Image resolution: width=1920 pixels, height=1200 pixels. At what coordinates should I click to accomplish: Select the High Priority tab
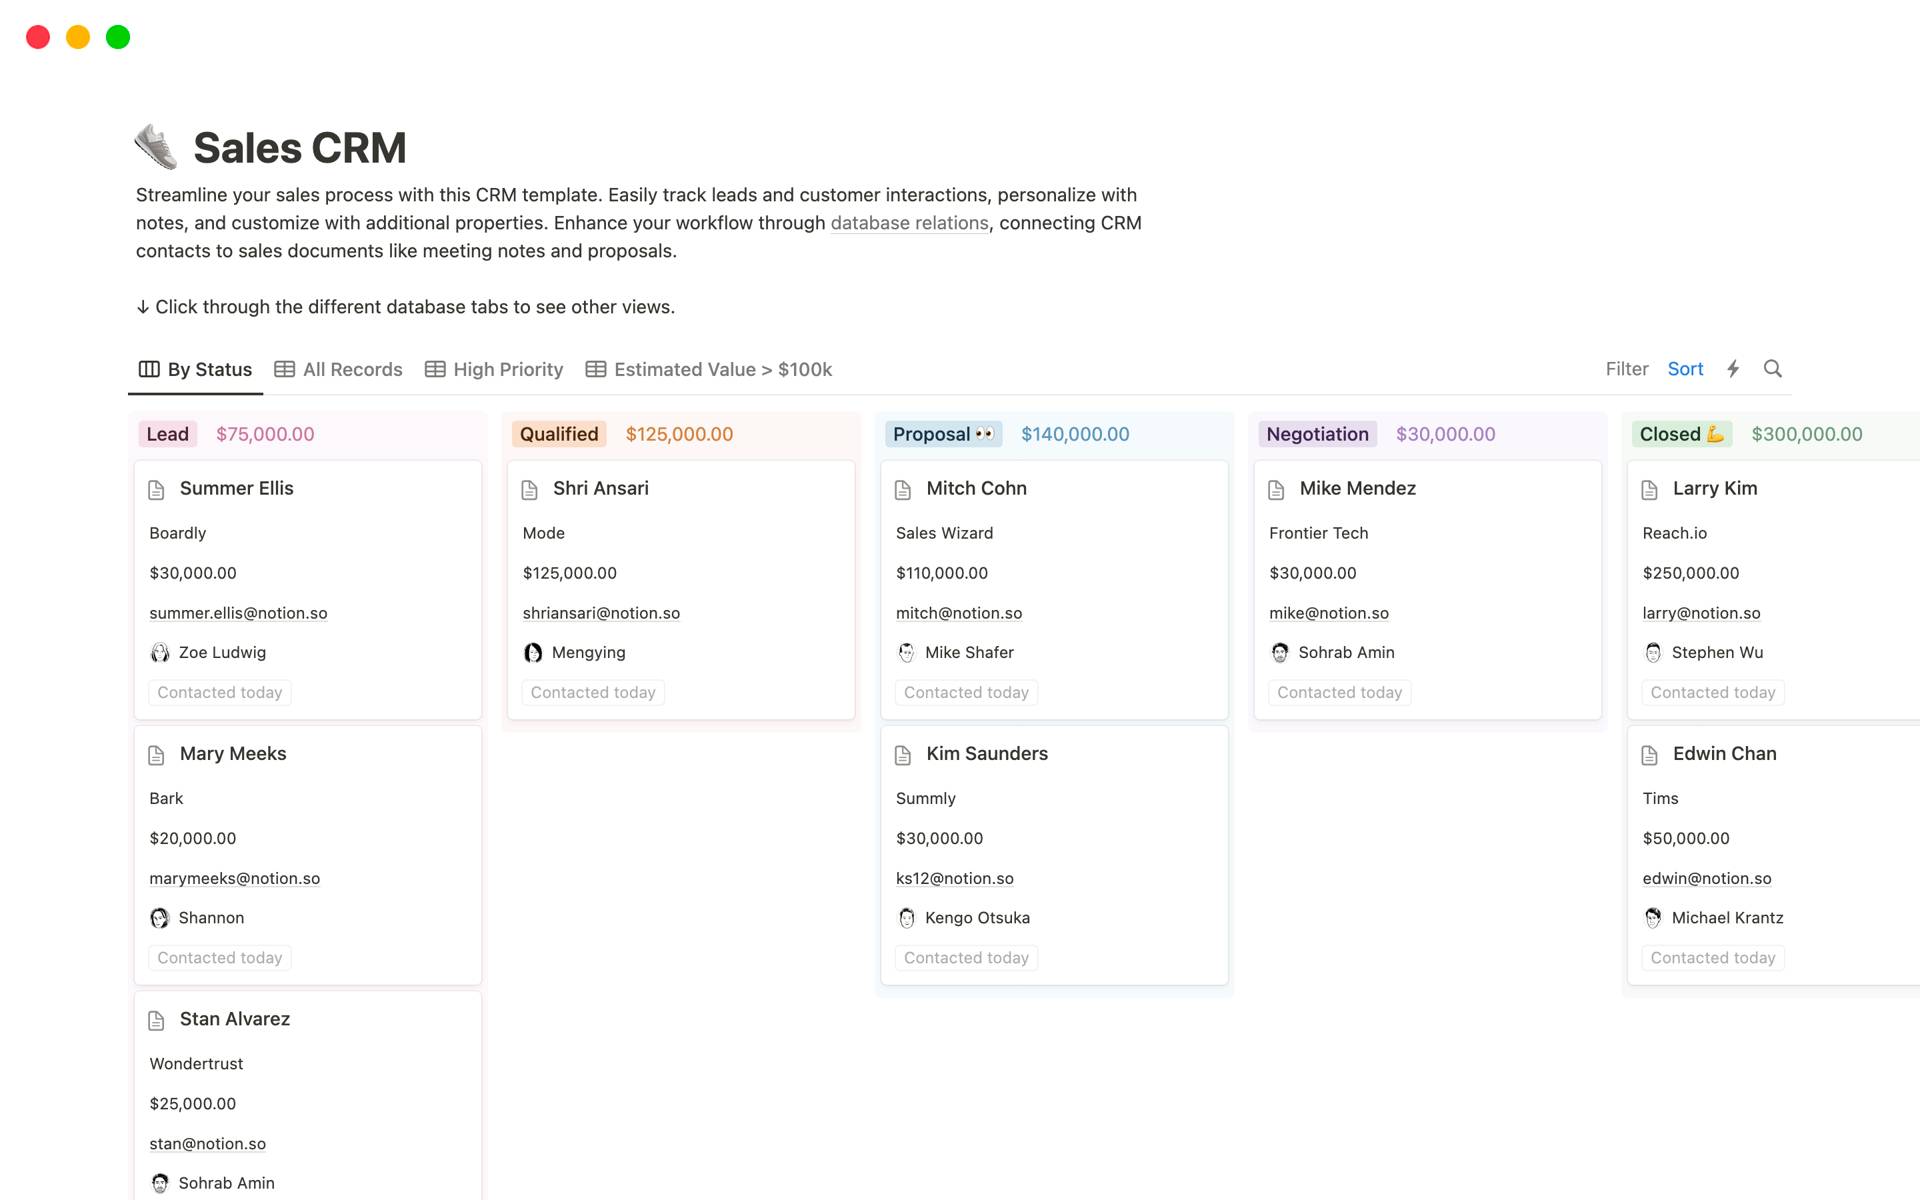(495, 369)
